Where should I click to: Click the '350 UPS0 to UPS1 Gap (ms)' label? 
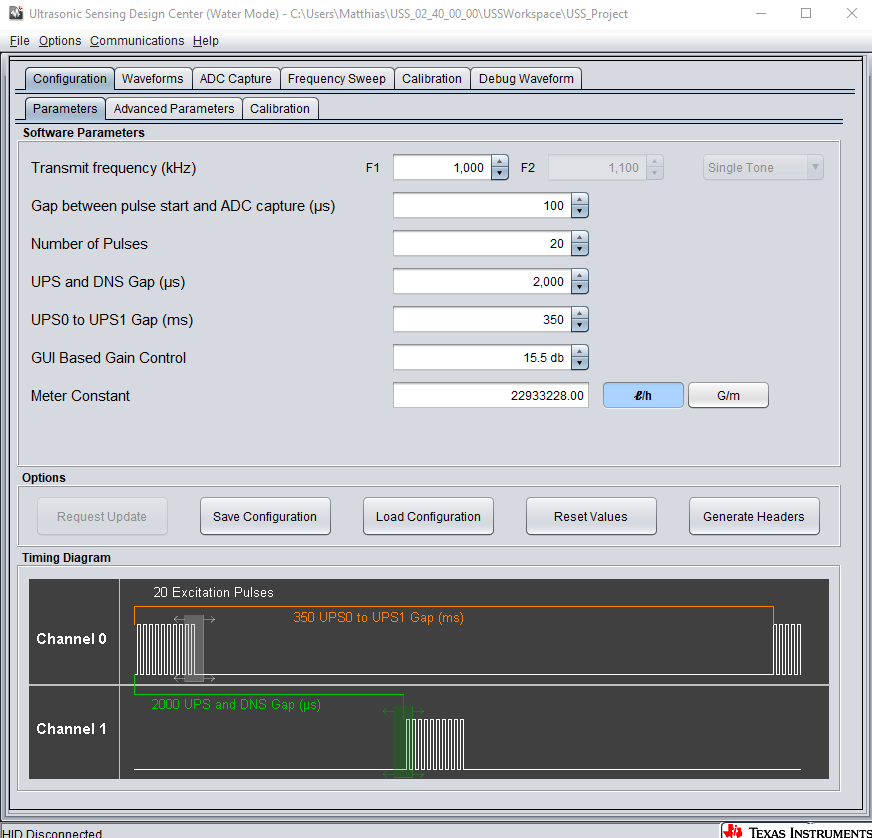pyautogui.click(x=378, y=617)
